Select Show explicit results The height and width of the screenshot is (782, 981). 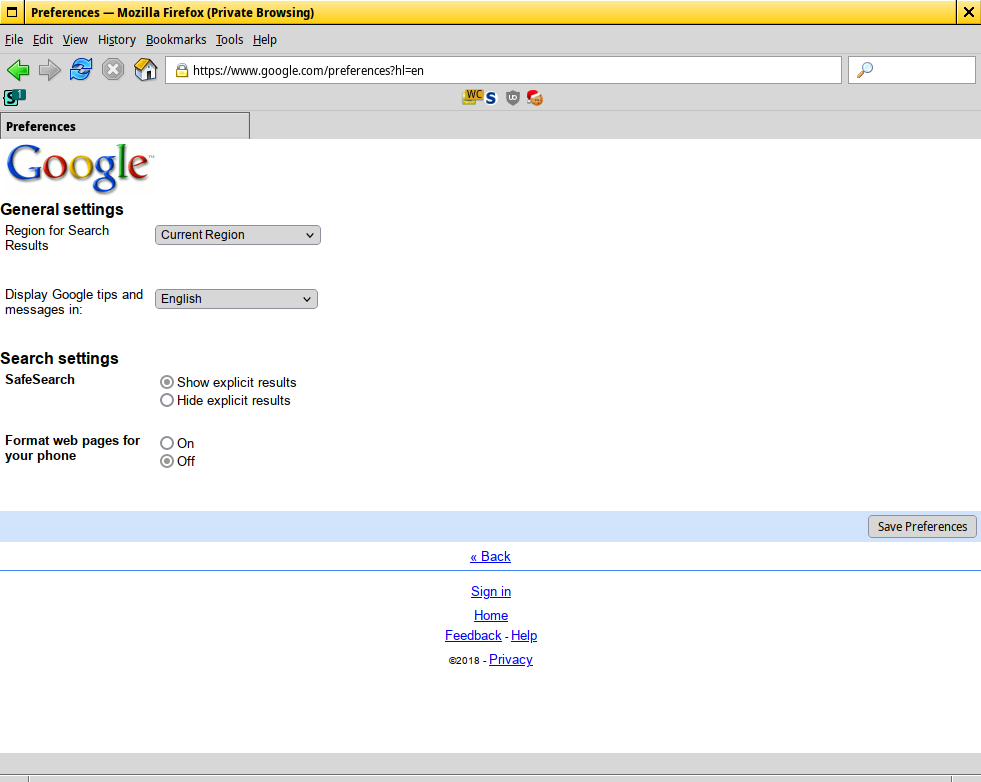pyautogui.click(x=166, y=382)
